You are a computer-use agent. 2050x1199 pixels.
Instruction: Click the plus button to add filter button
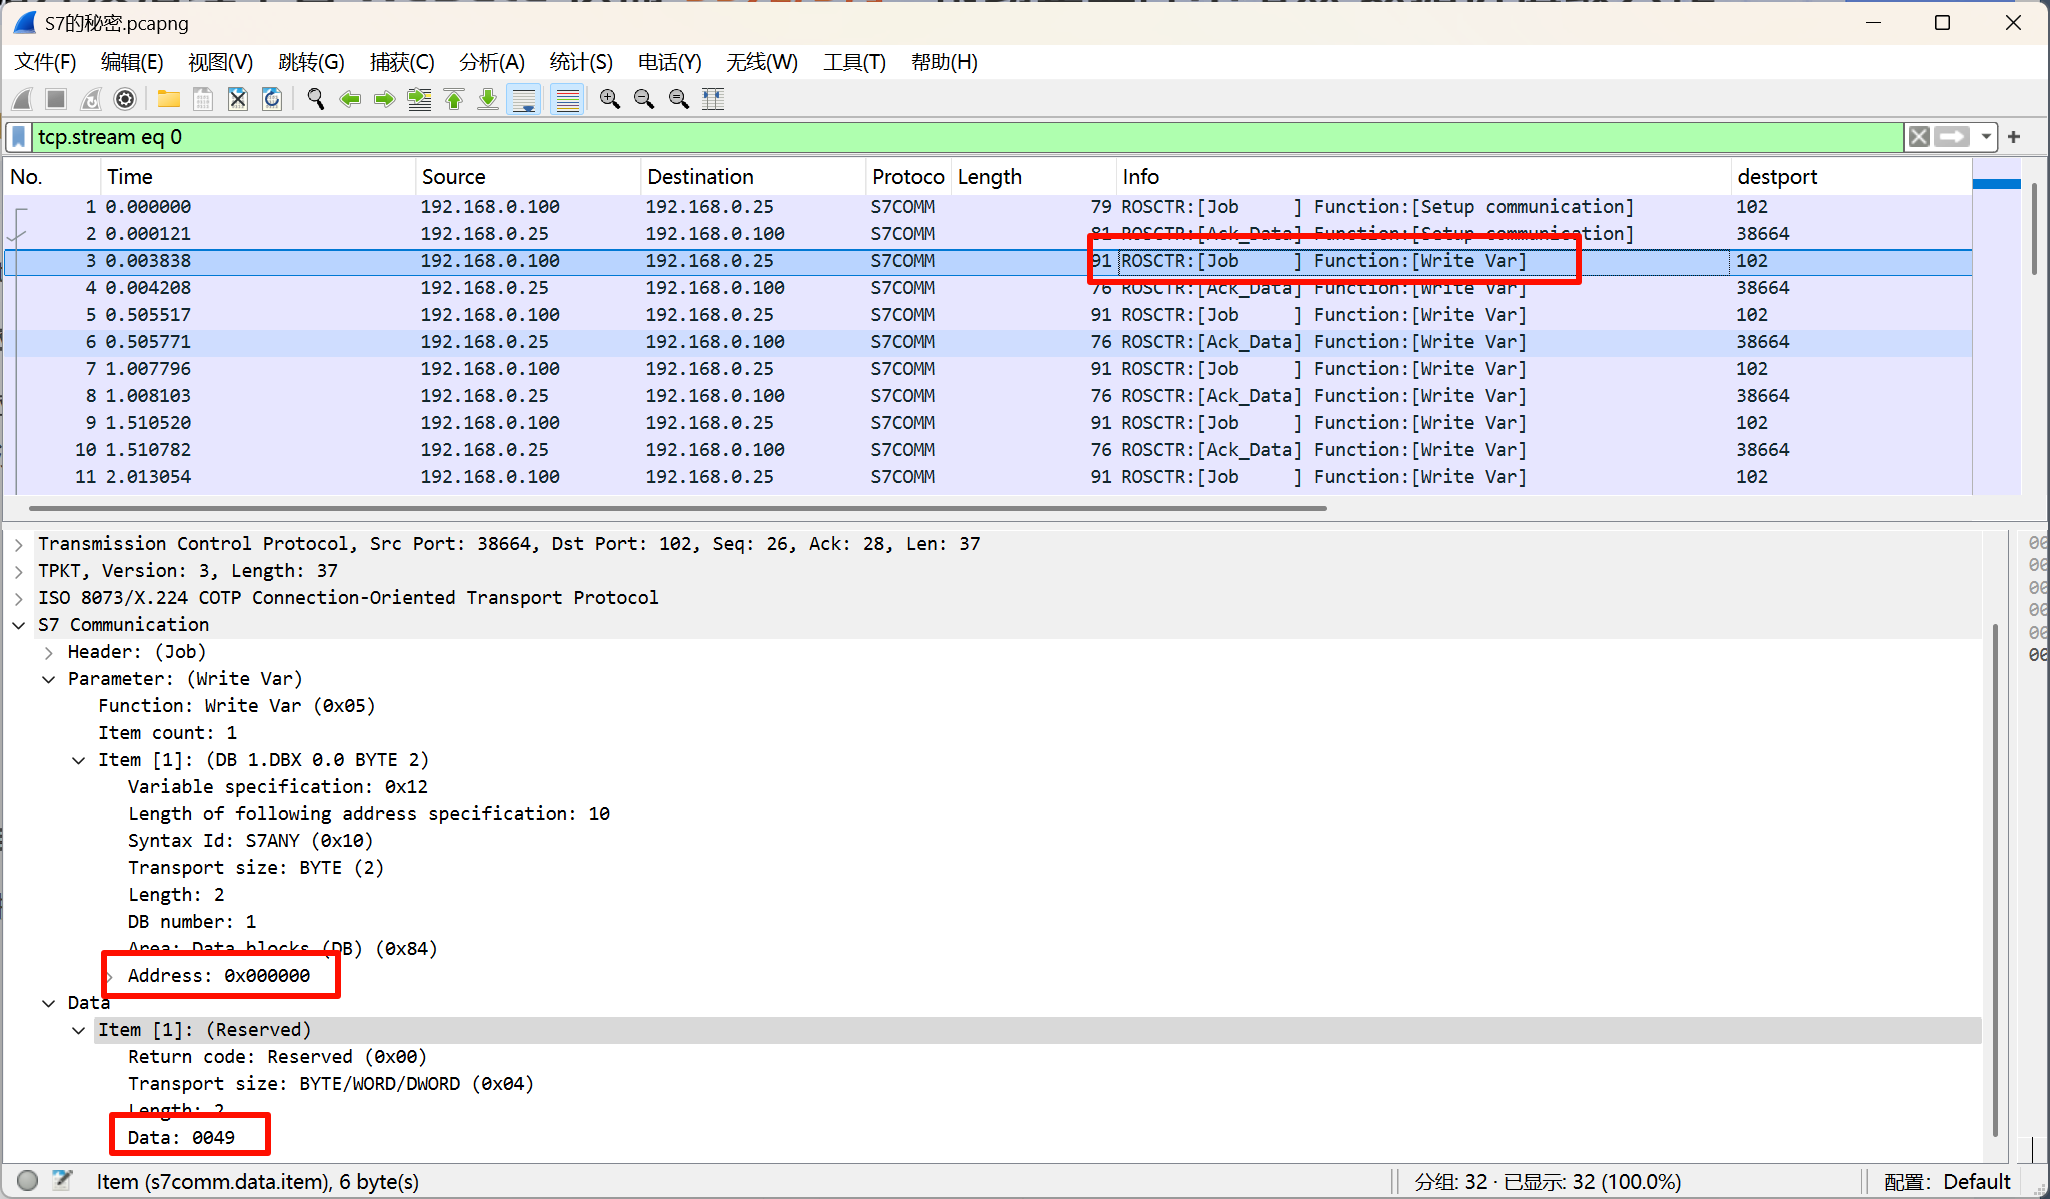pos(2014,137)
